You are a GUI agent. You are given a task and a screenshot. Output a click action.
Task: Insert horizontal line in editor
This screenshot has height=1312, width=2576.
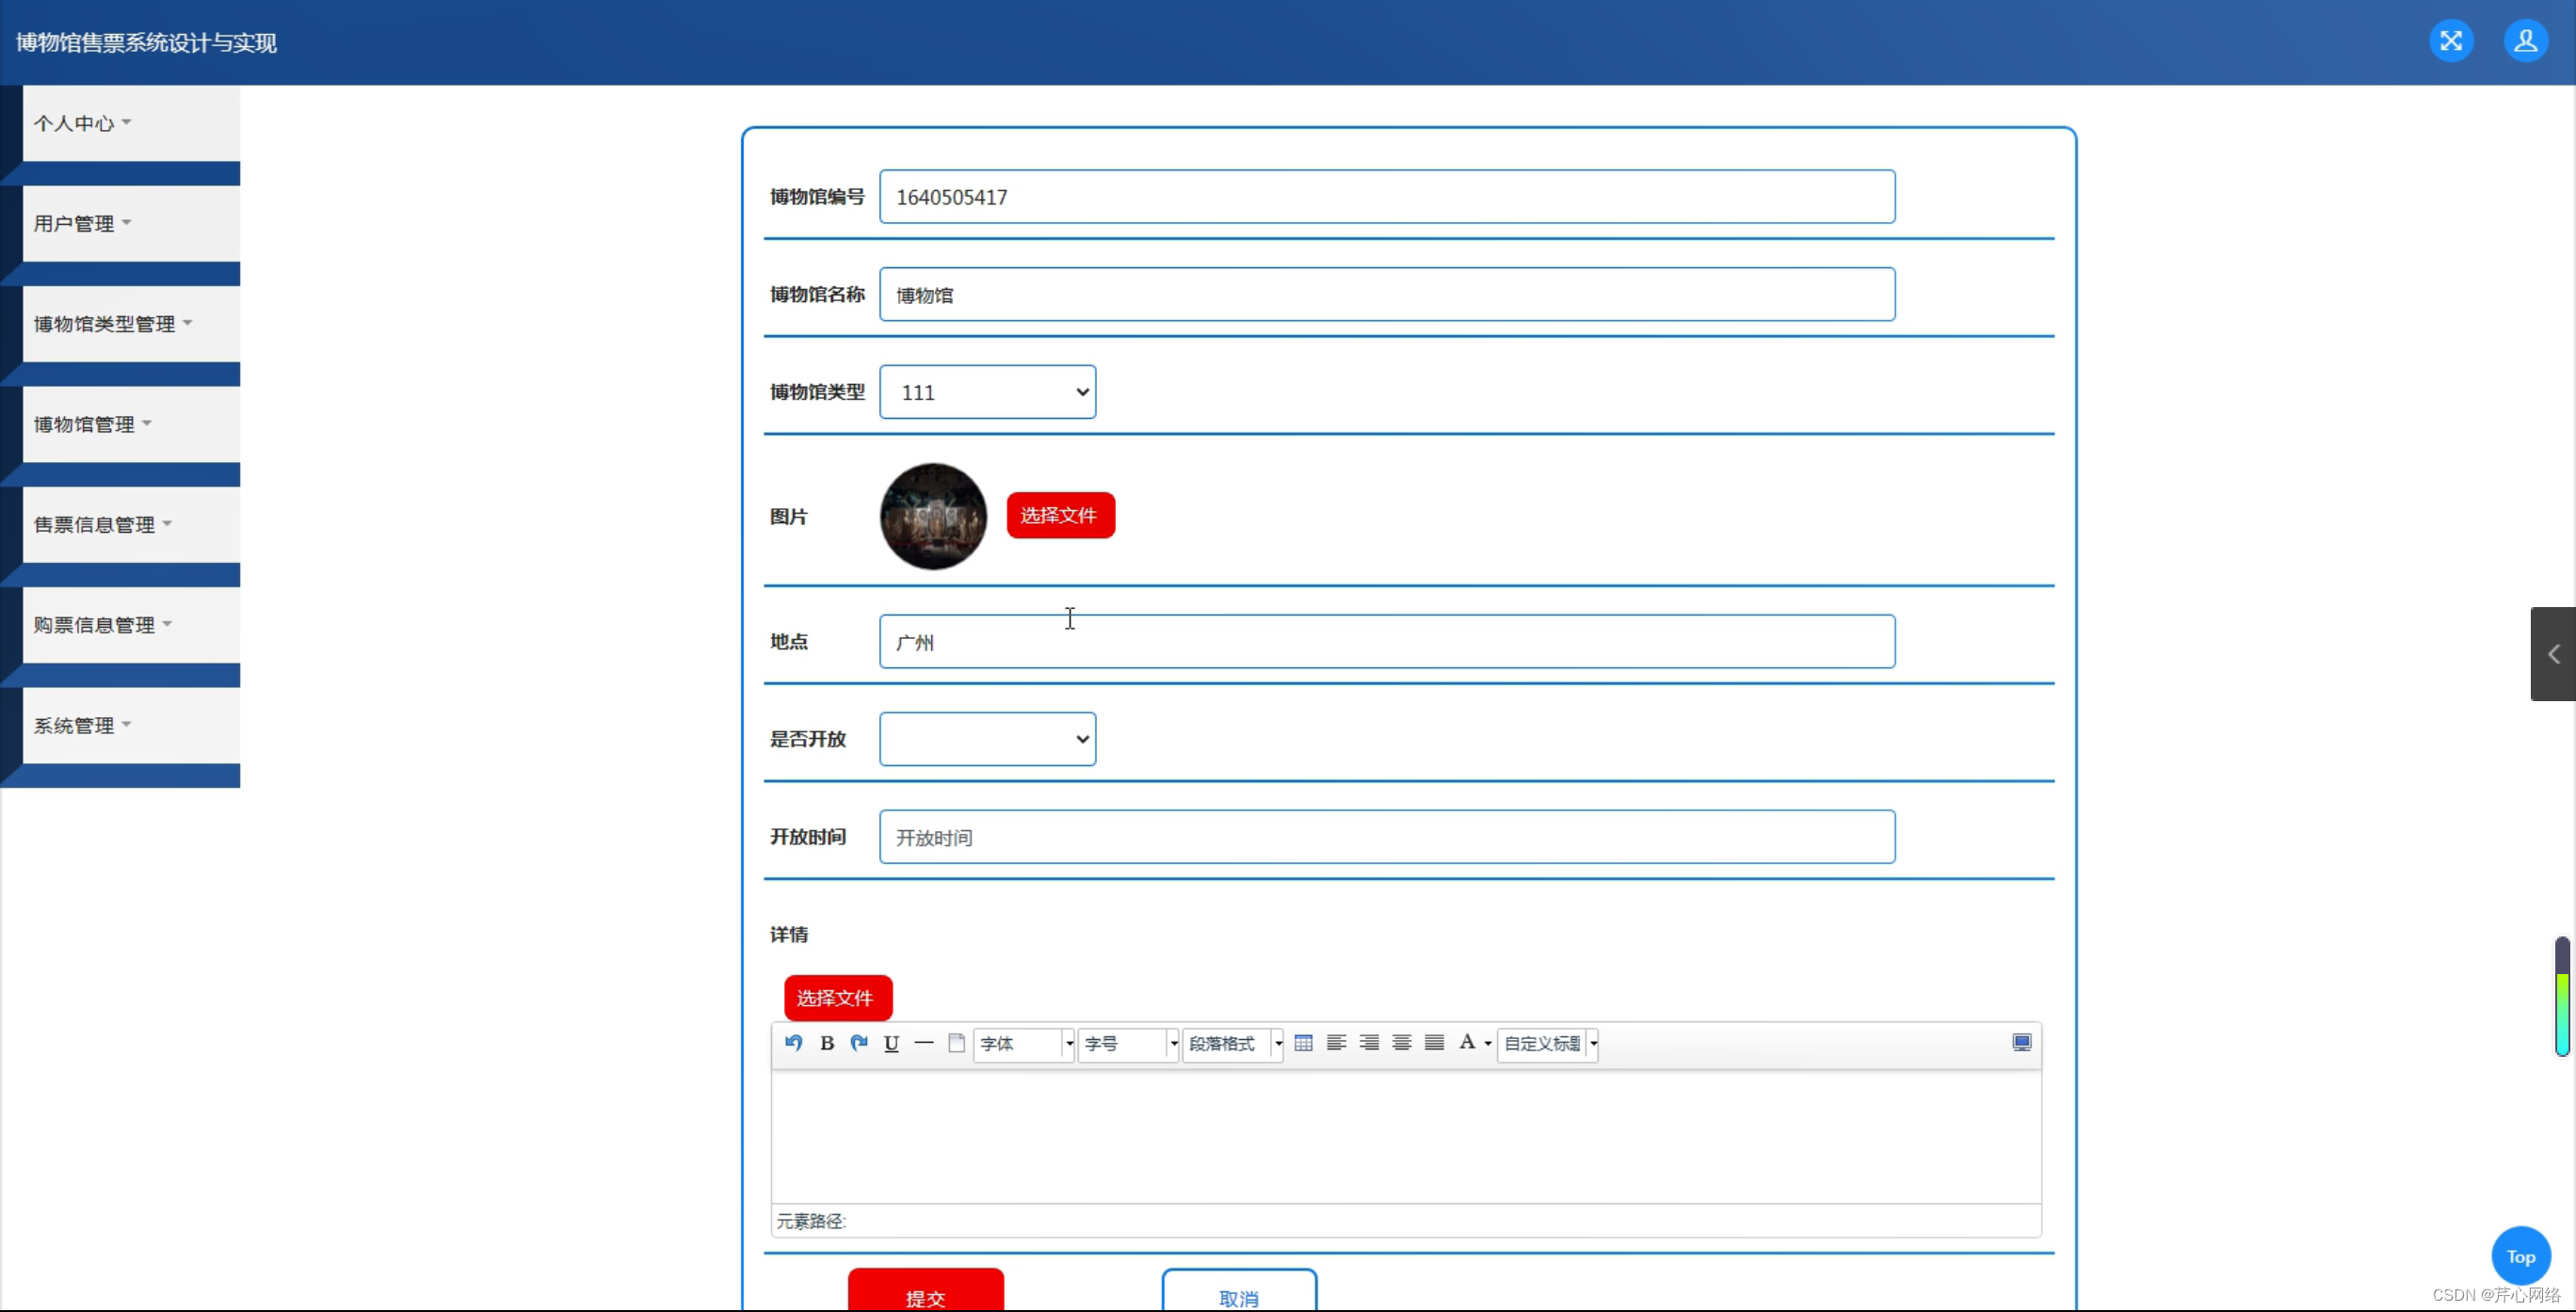[x=924, y=1043]
